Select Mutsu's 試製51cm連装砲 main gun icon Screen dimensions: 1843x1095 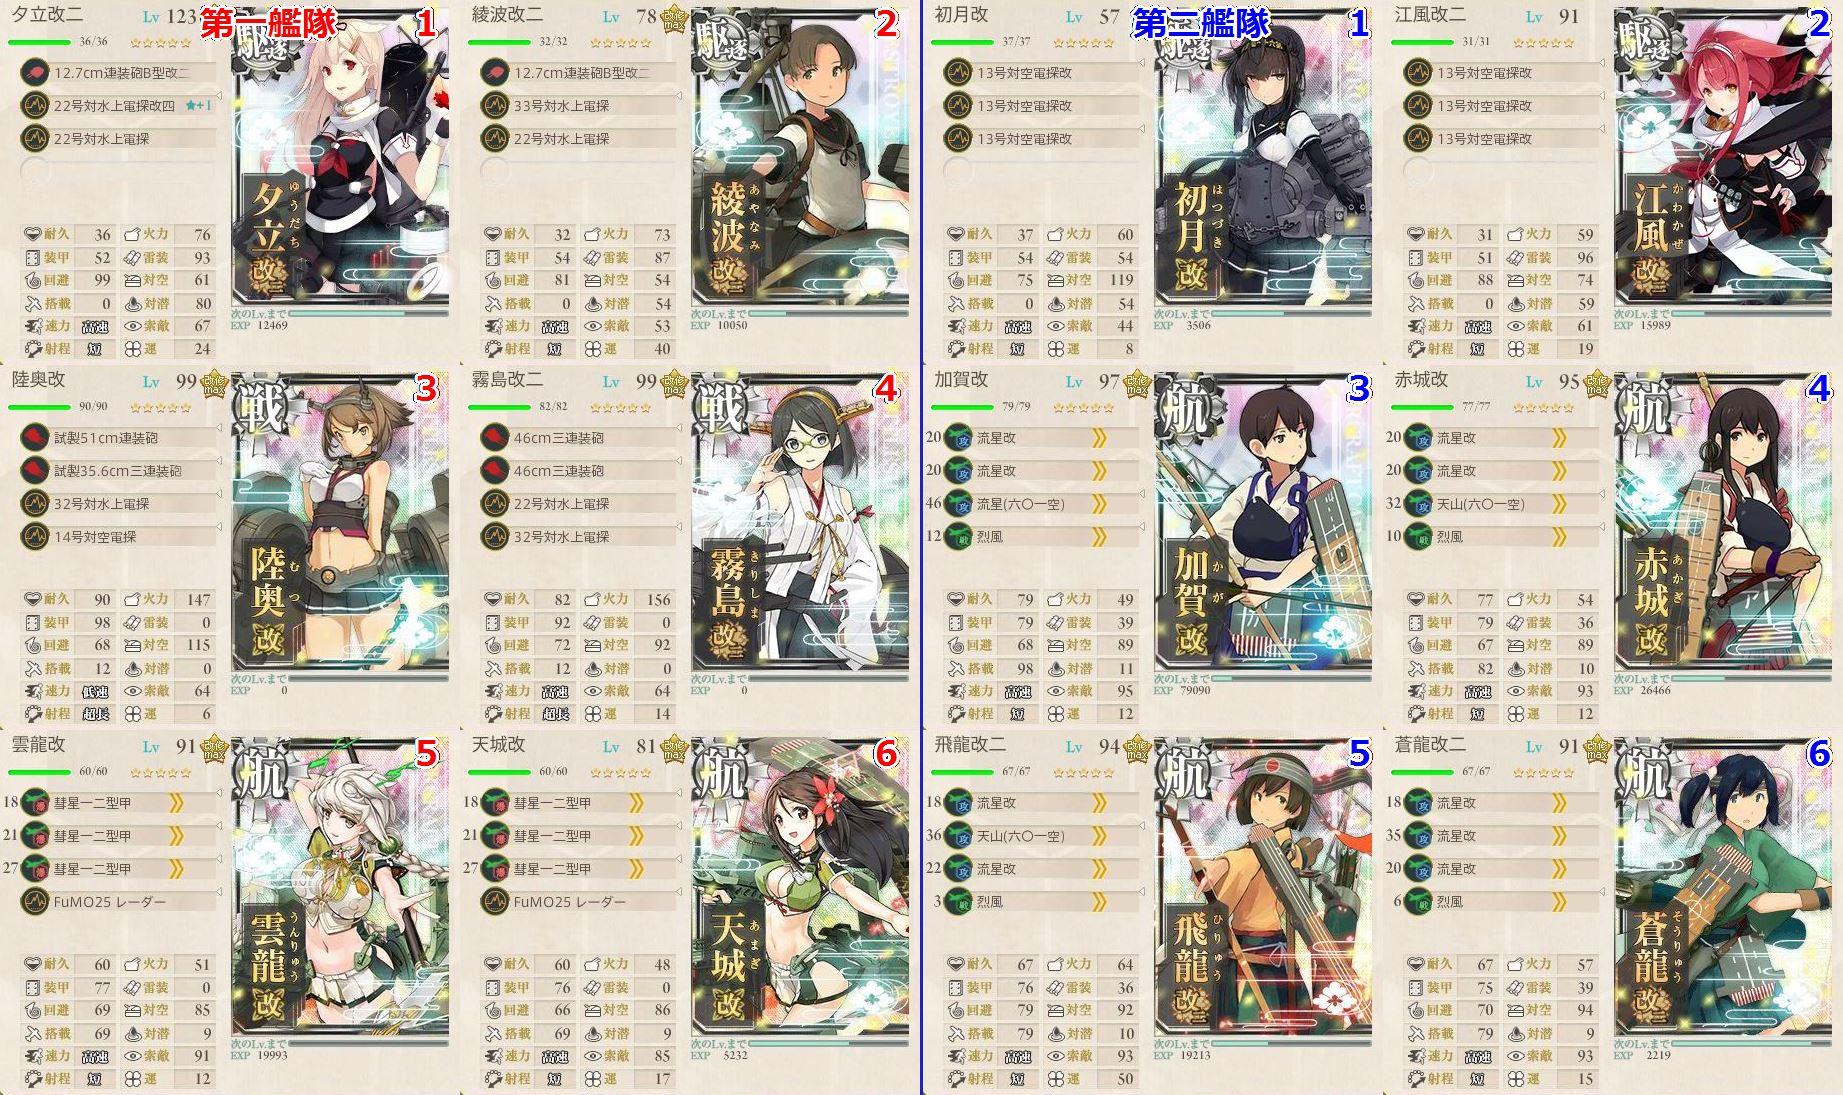pyautogui.click(x=35, y=438)
